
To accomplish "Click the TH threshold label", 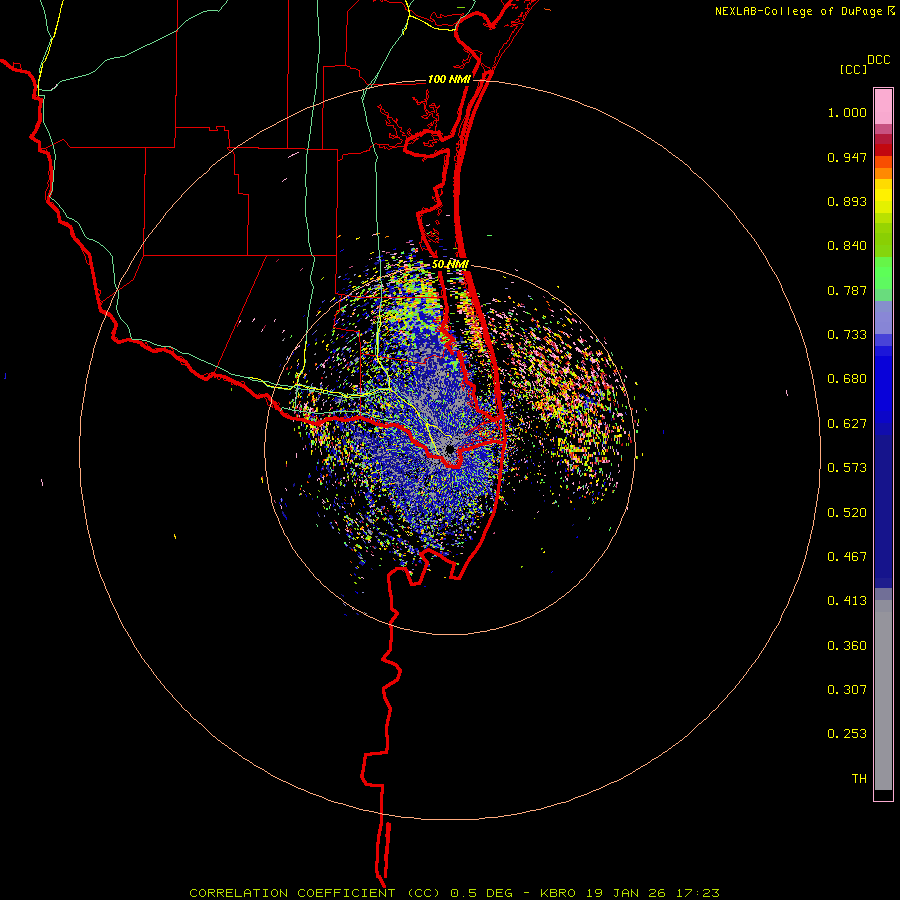I will click(859, 779).
